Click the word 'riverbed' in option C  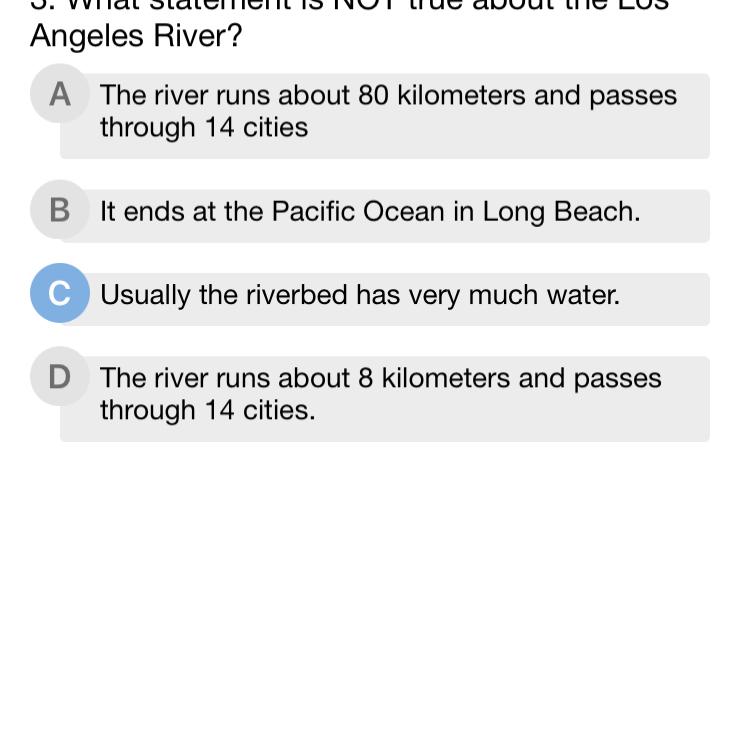coord(297,295)
